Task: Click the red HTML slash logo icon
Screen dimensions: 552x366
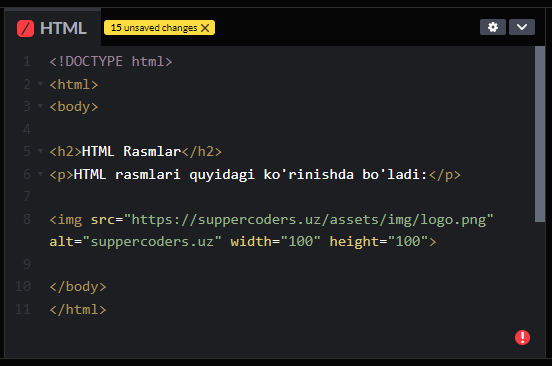Action: pyautogui.click(x=25, y=28)
